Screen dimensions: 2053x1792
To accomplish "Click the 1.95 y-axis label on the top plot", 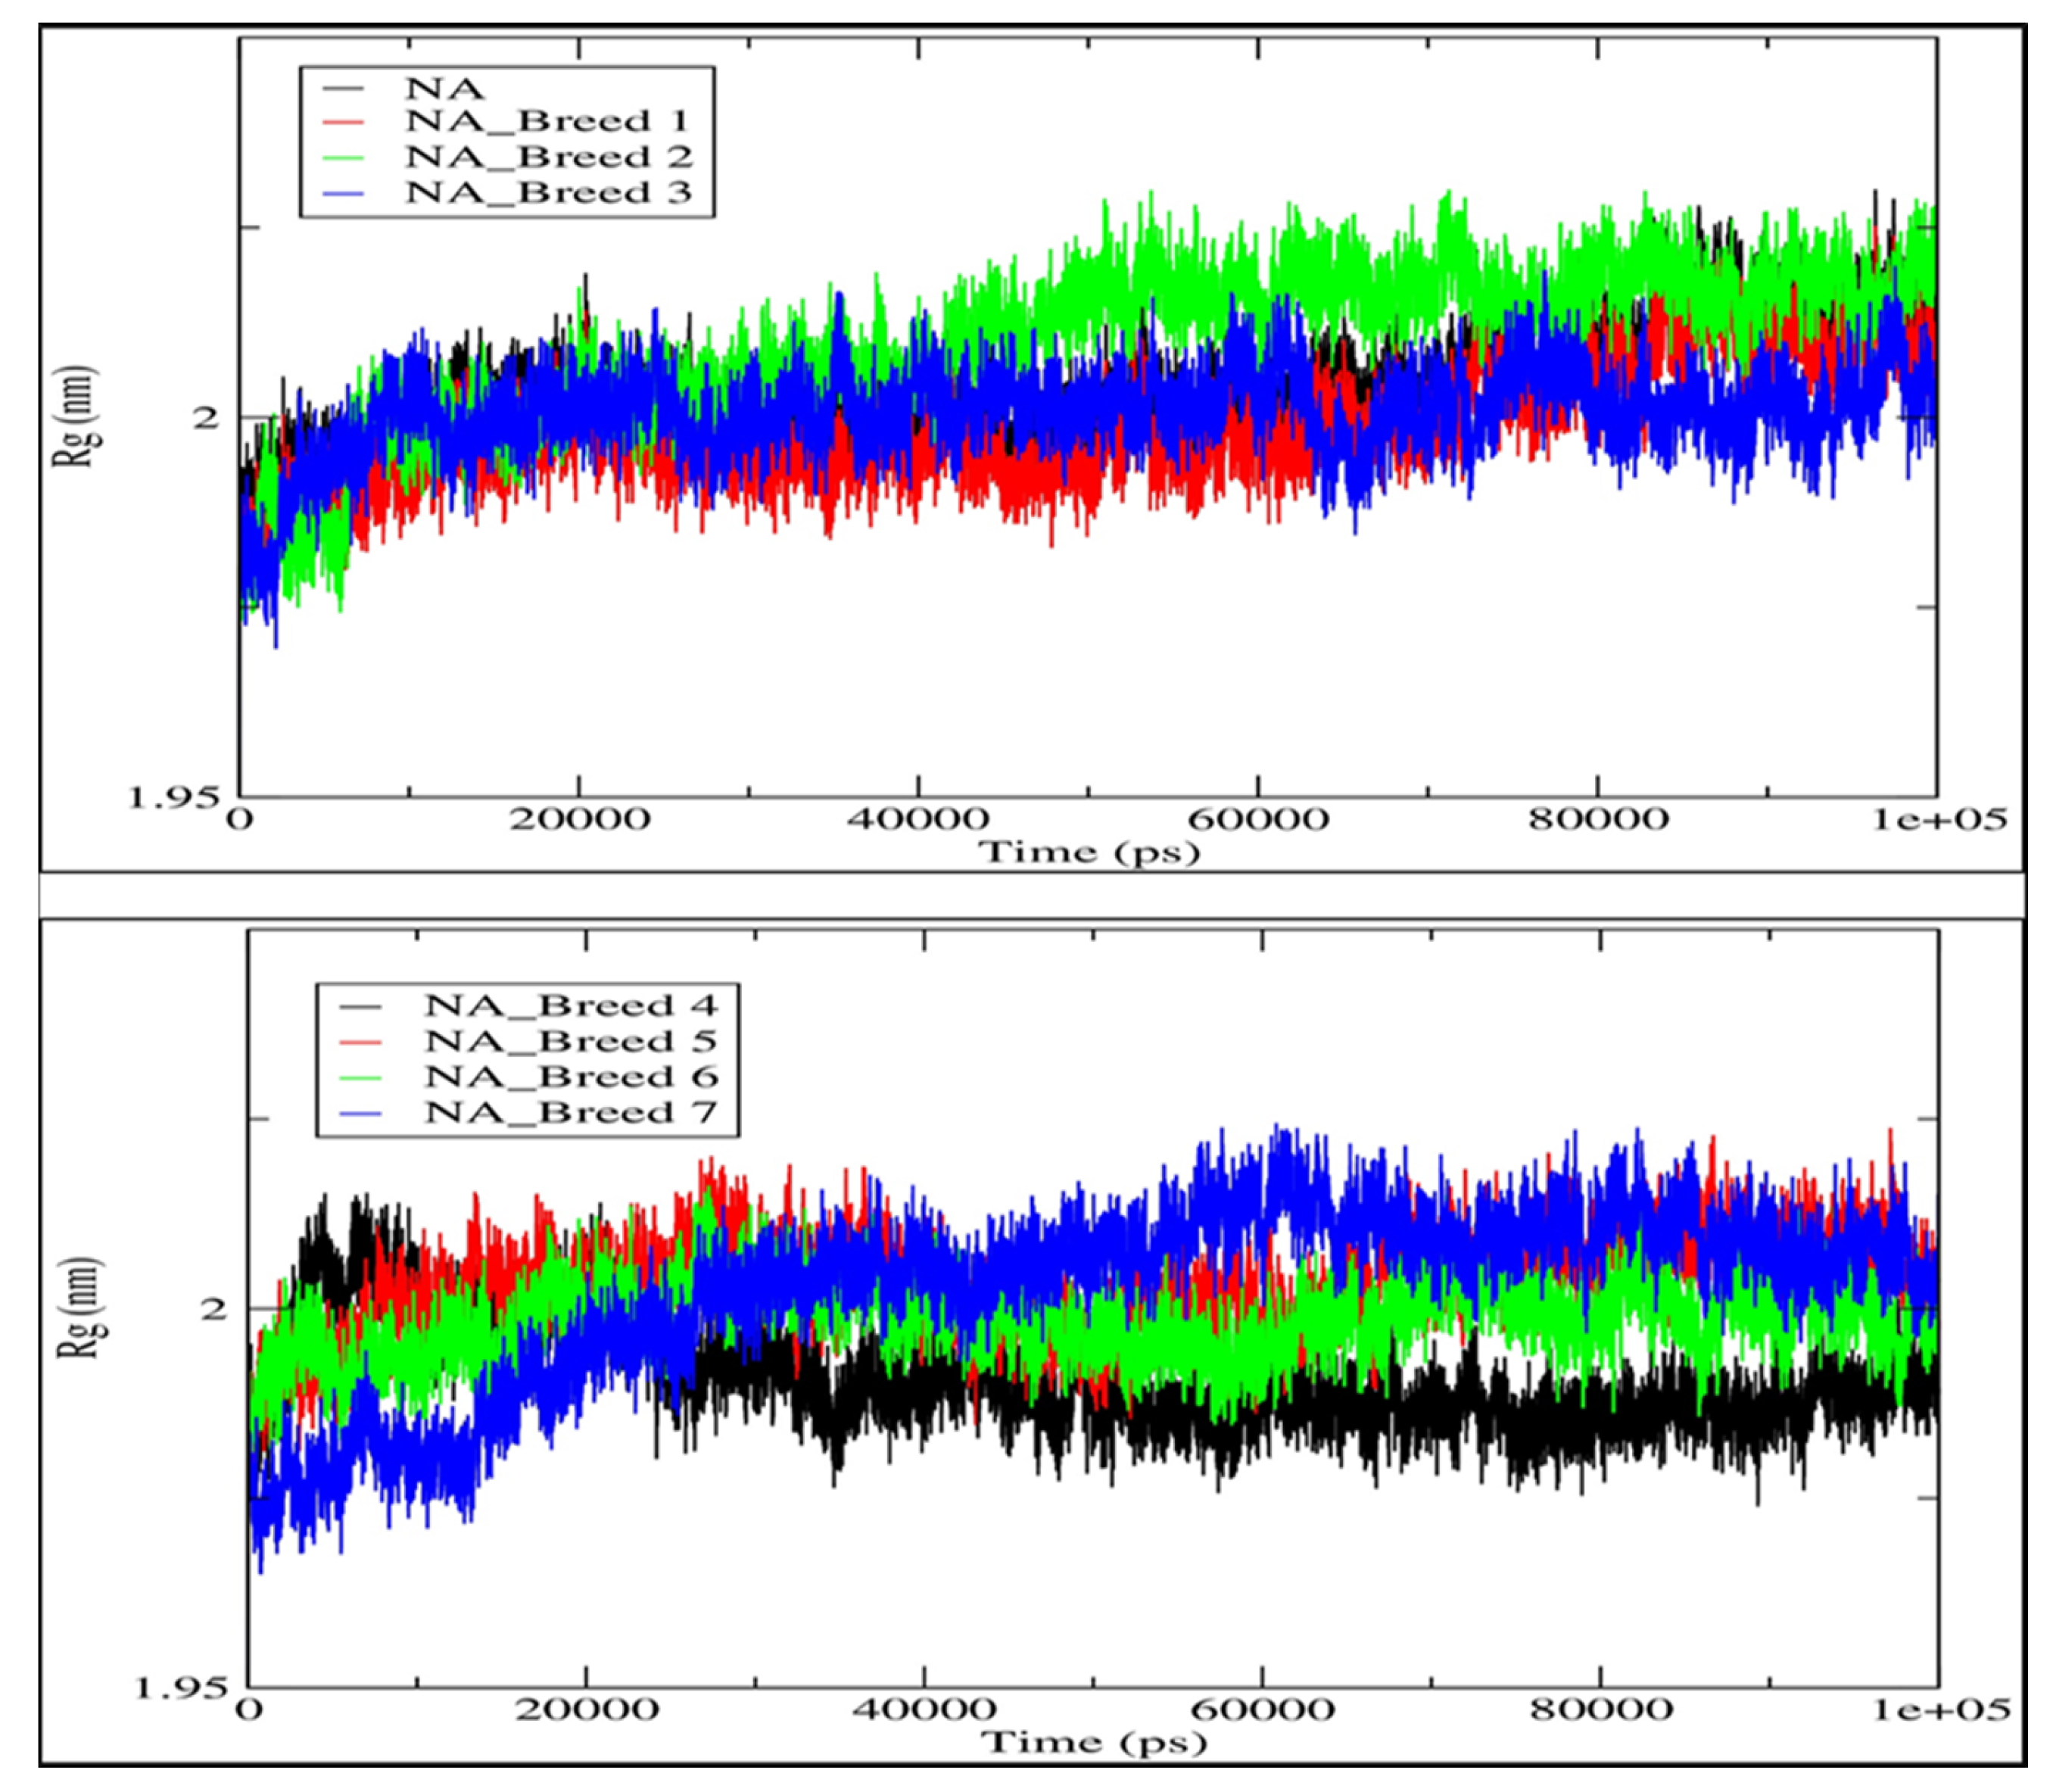I will [174, 798].
